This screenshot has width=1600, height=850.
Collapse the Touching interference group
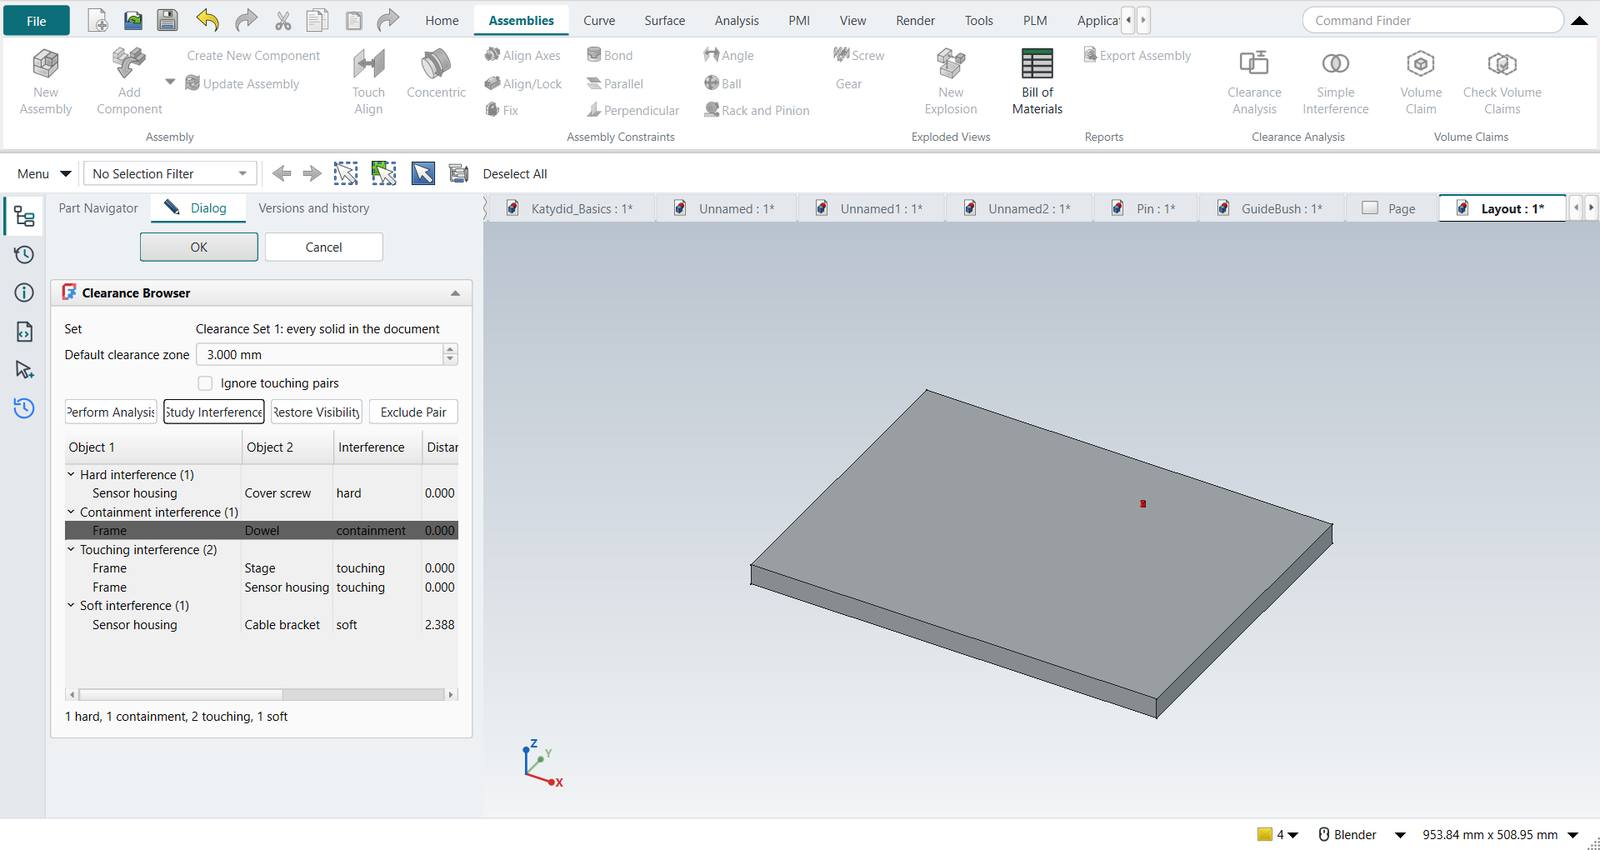[x=71, y=550]
